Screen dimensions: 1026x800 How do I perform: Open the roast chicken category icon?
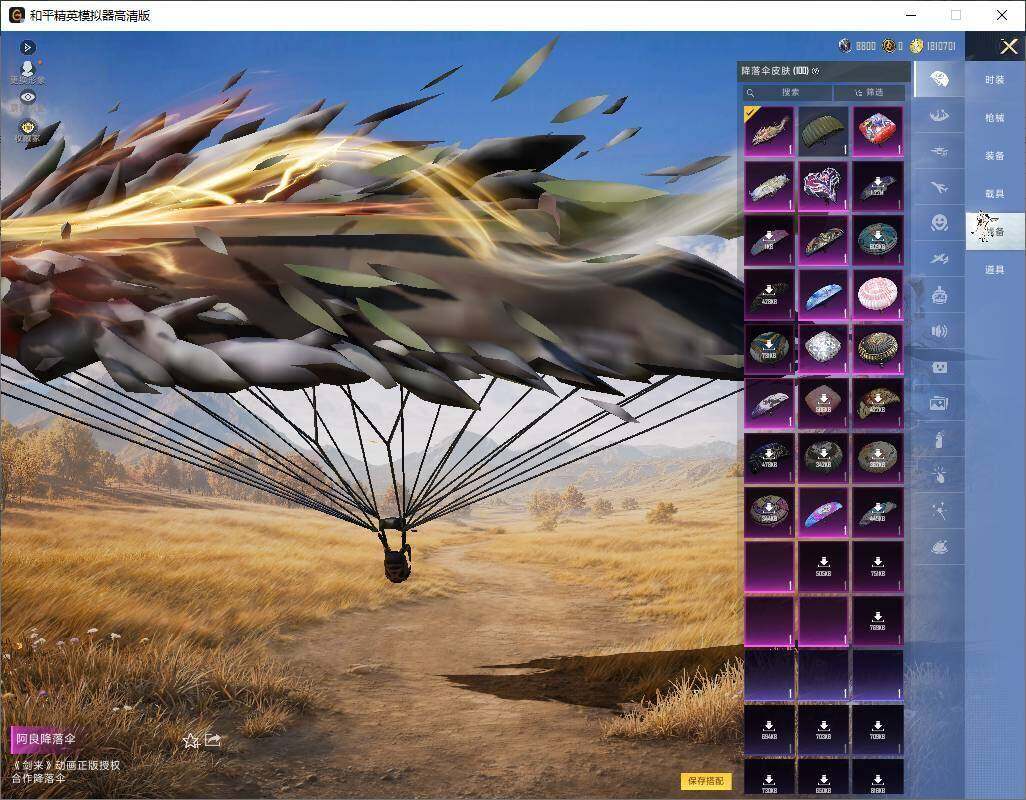point(939,546)
